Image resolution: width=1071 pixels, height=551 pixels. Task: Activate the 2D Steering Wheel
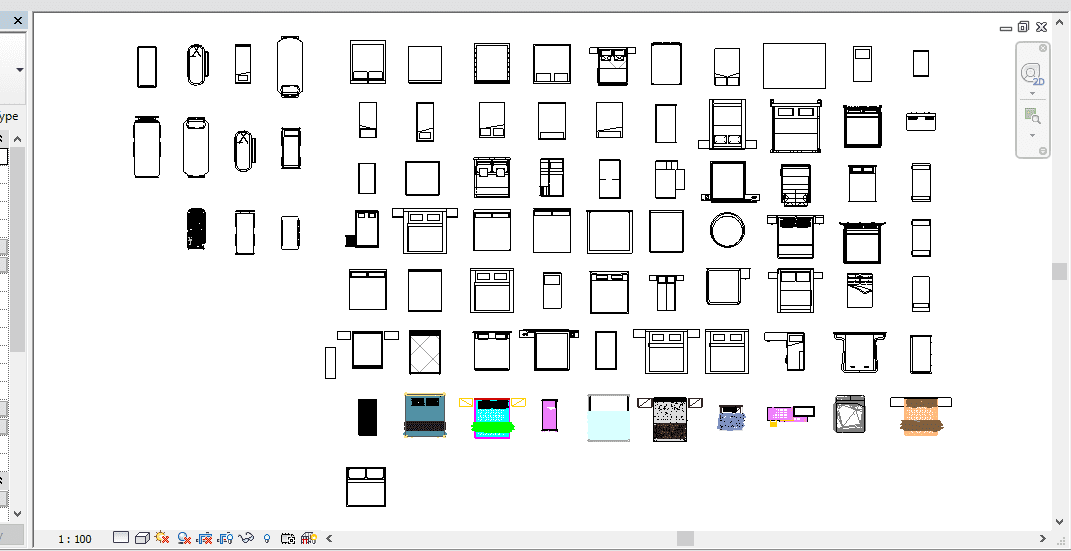click(1032, 74)
